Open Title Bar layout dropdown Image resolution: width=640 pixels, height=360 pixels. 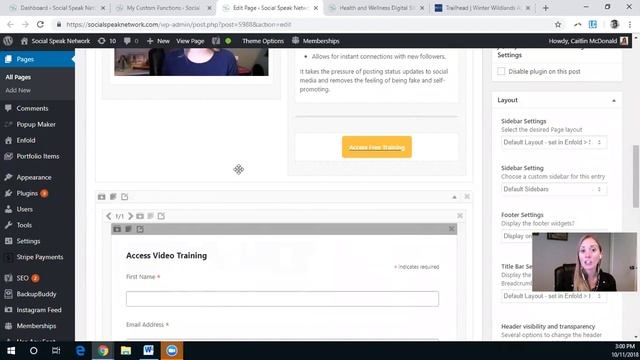[553, 296]
